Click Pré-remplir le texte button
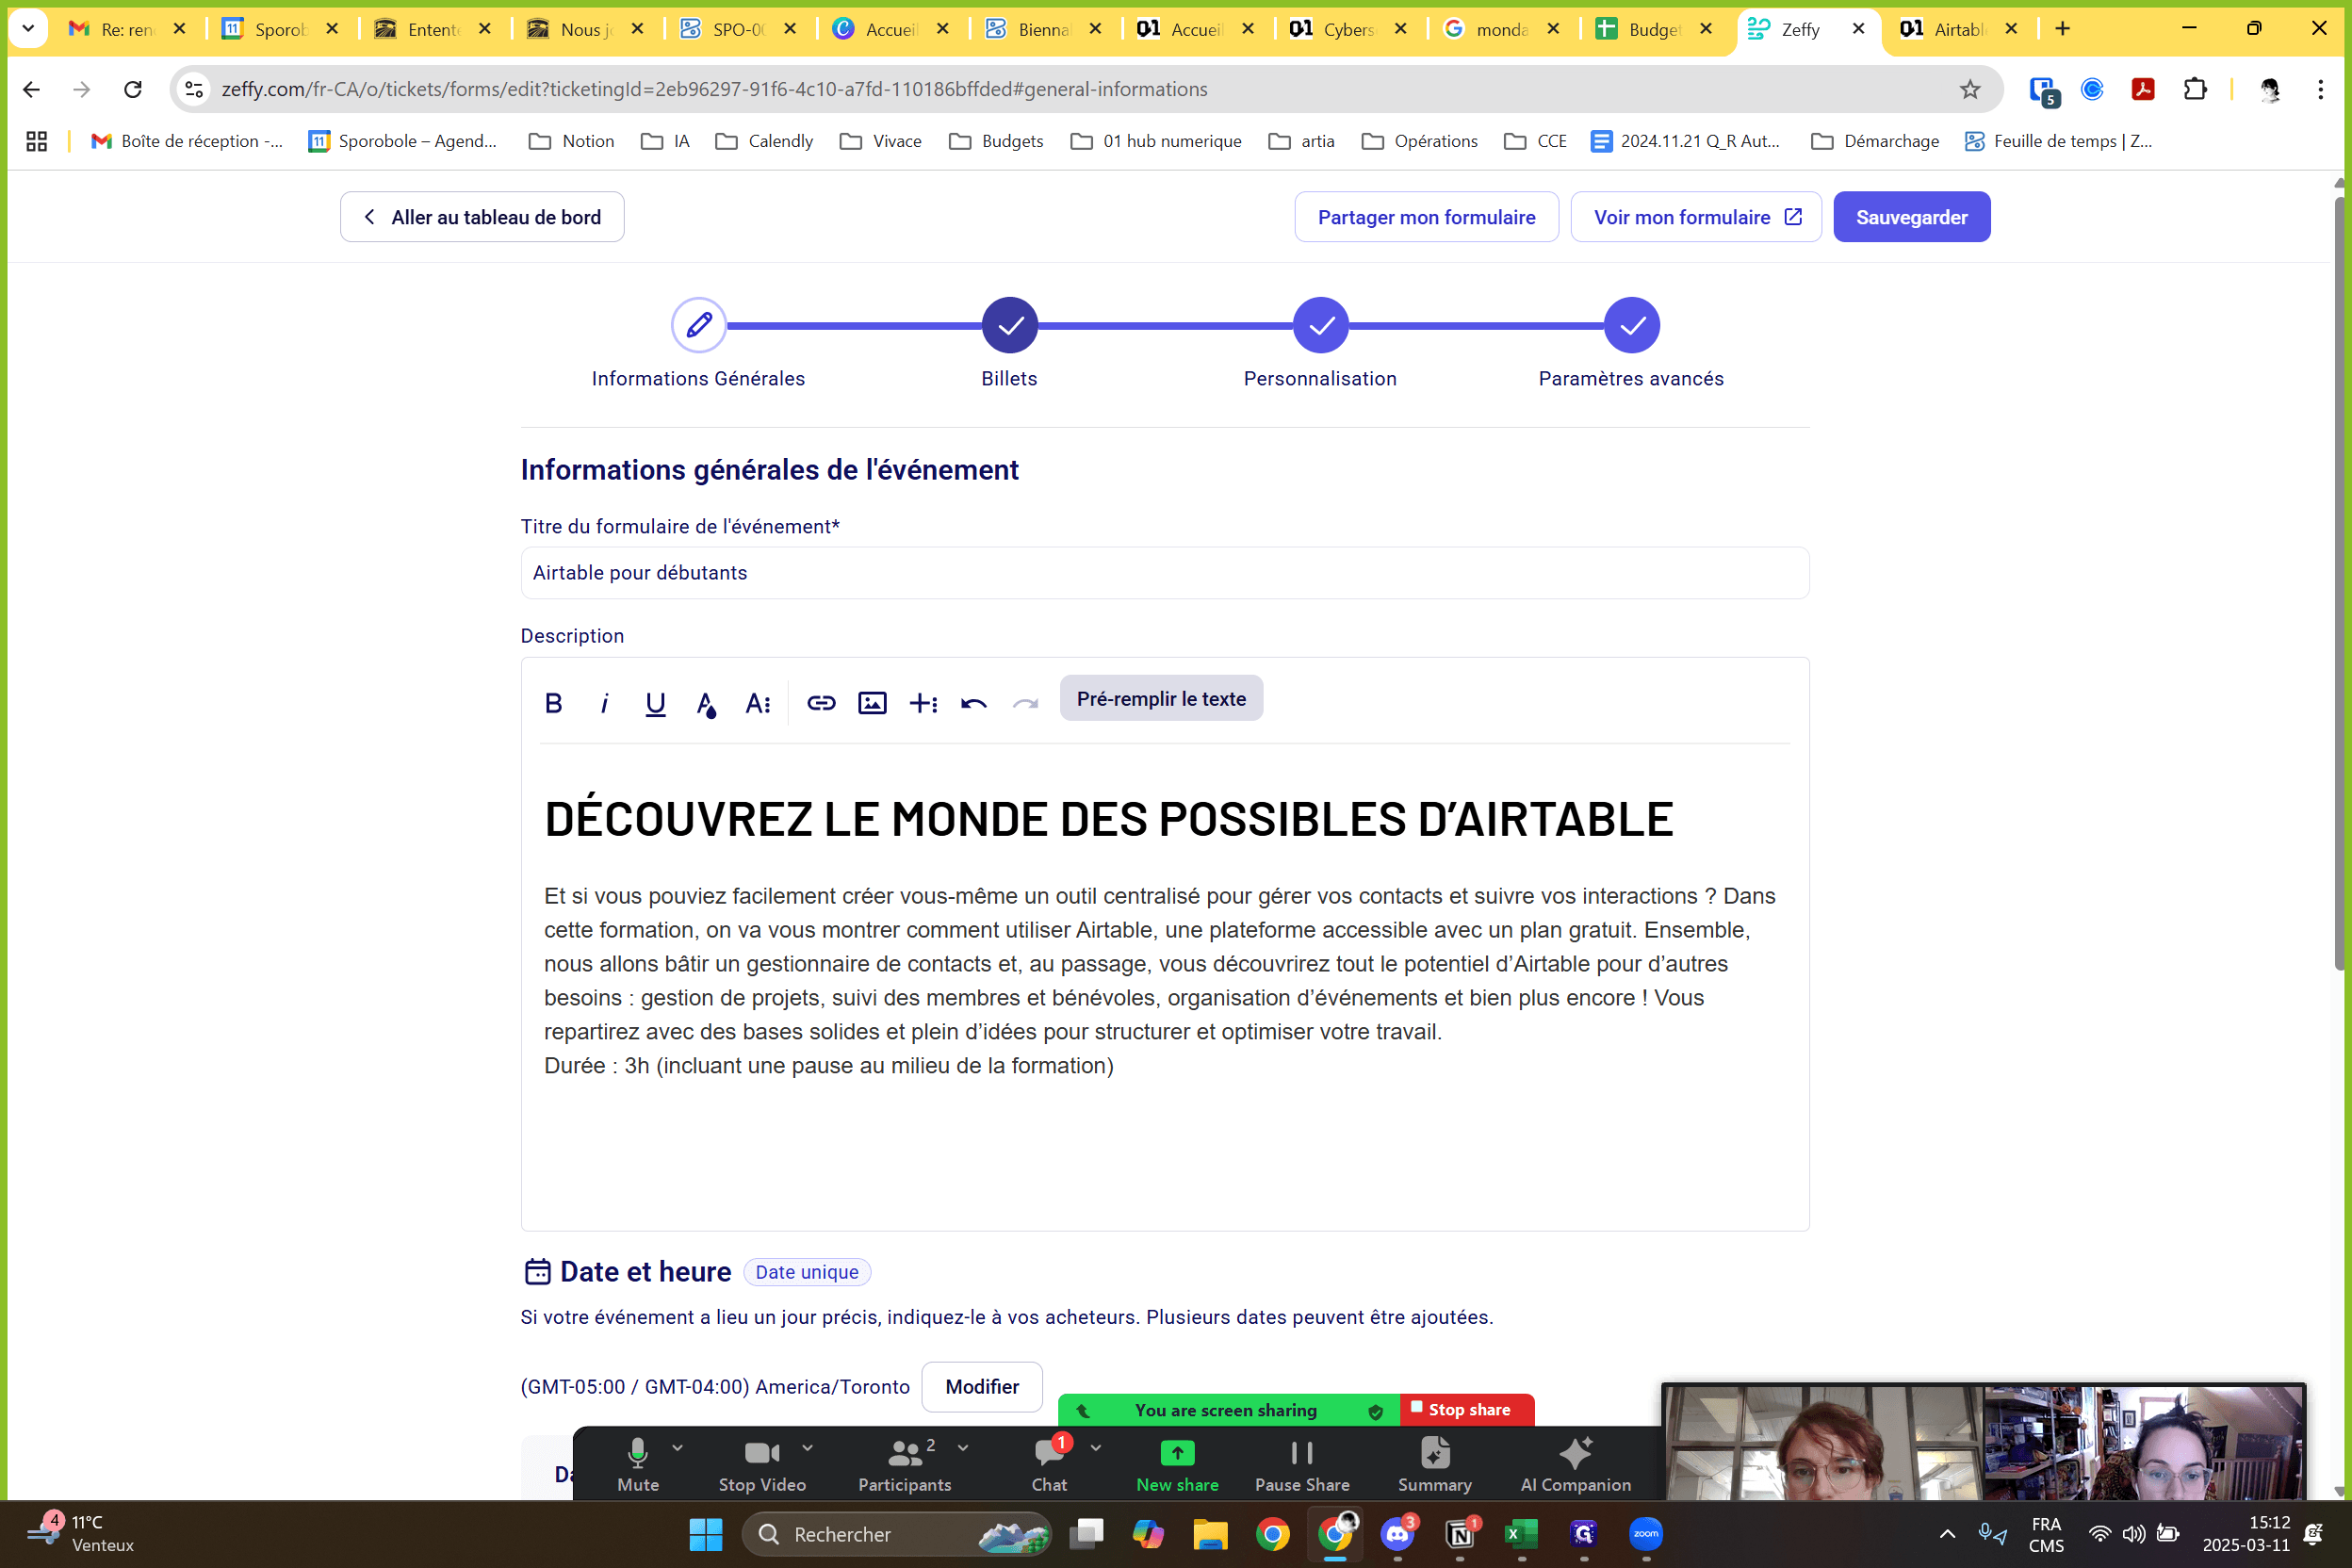 (1161, 698)
